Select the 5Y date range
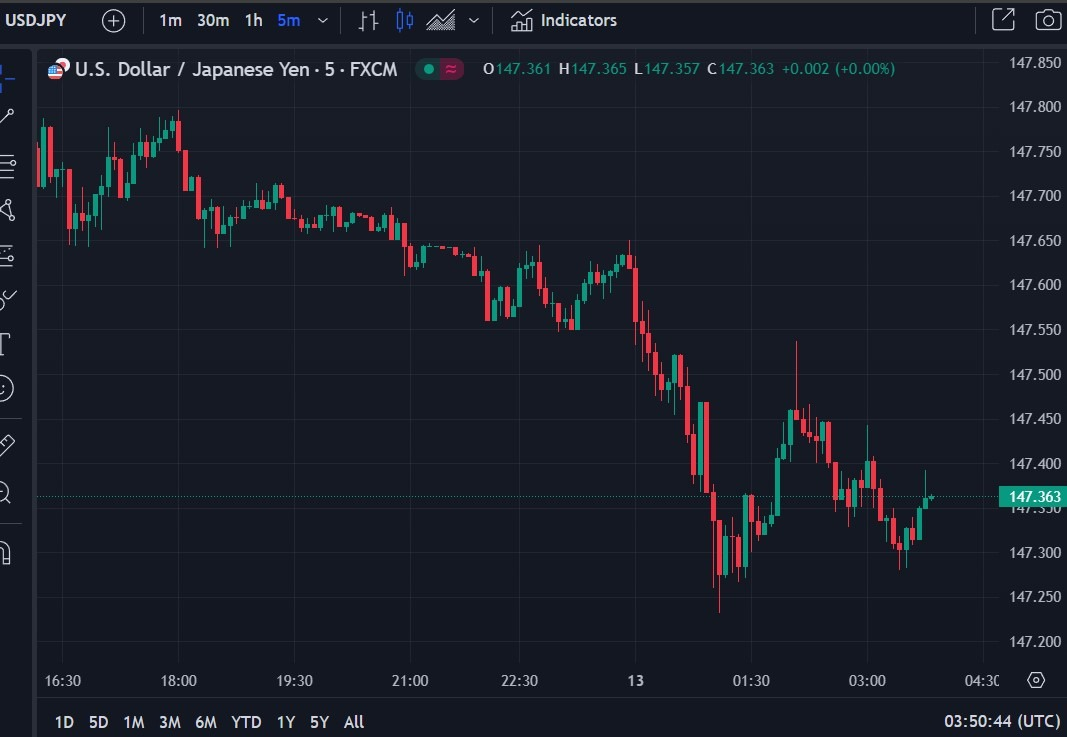This screenshot has width=1067, height=737. [x=319, y=722]
